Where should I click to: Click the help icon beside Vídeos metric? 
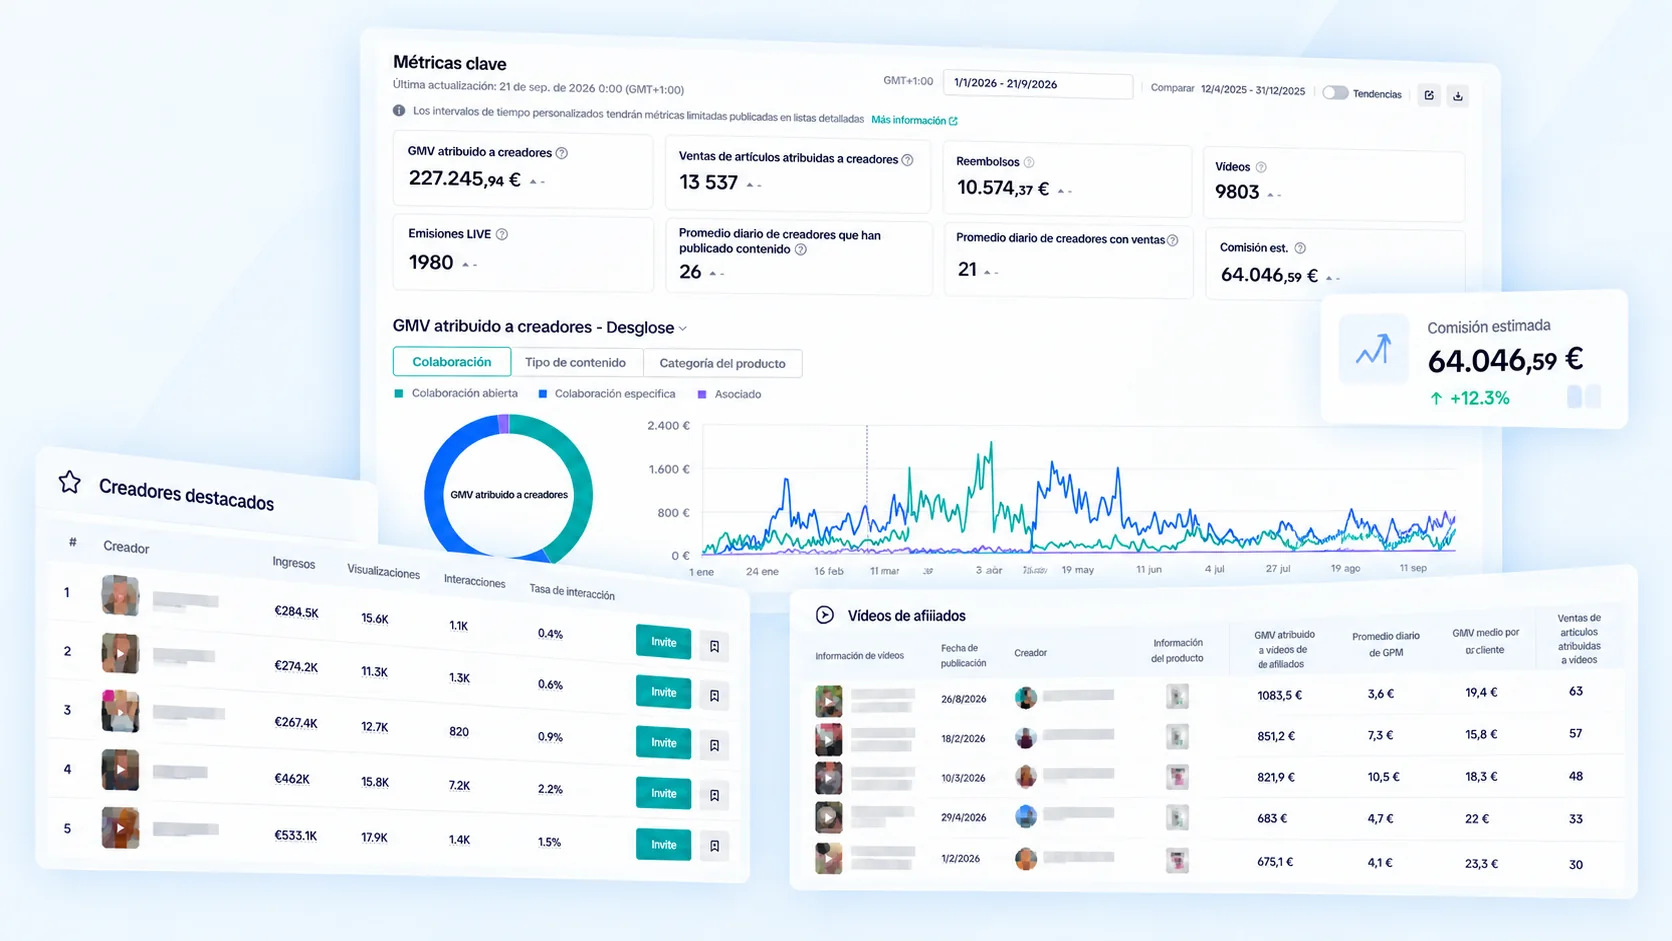click(x=1261, y=167)
